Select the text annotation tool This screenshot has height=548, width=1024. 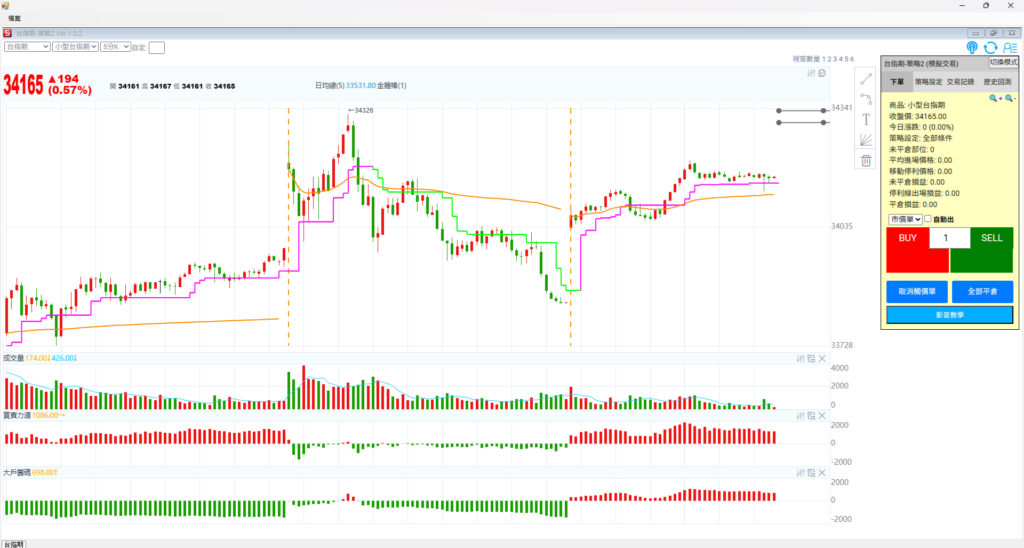pos(866,119)
